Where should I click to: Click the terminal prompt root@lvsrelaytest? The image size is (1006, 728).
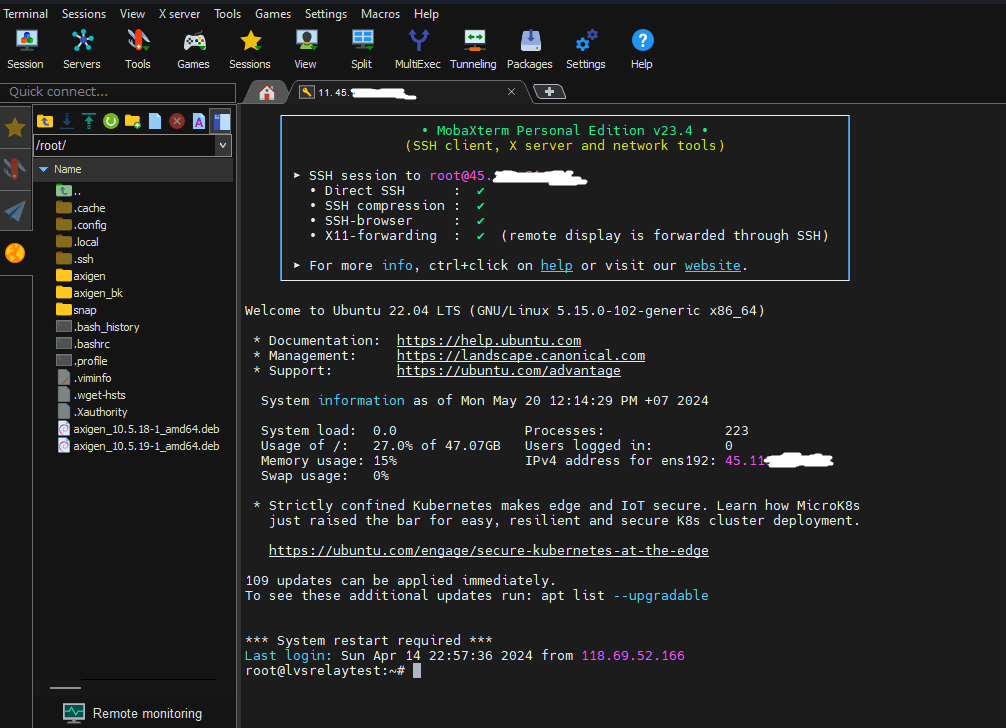pos(325,671)
